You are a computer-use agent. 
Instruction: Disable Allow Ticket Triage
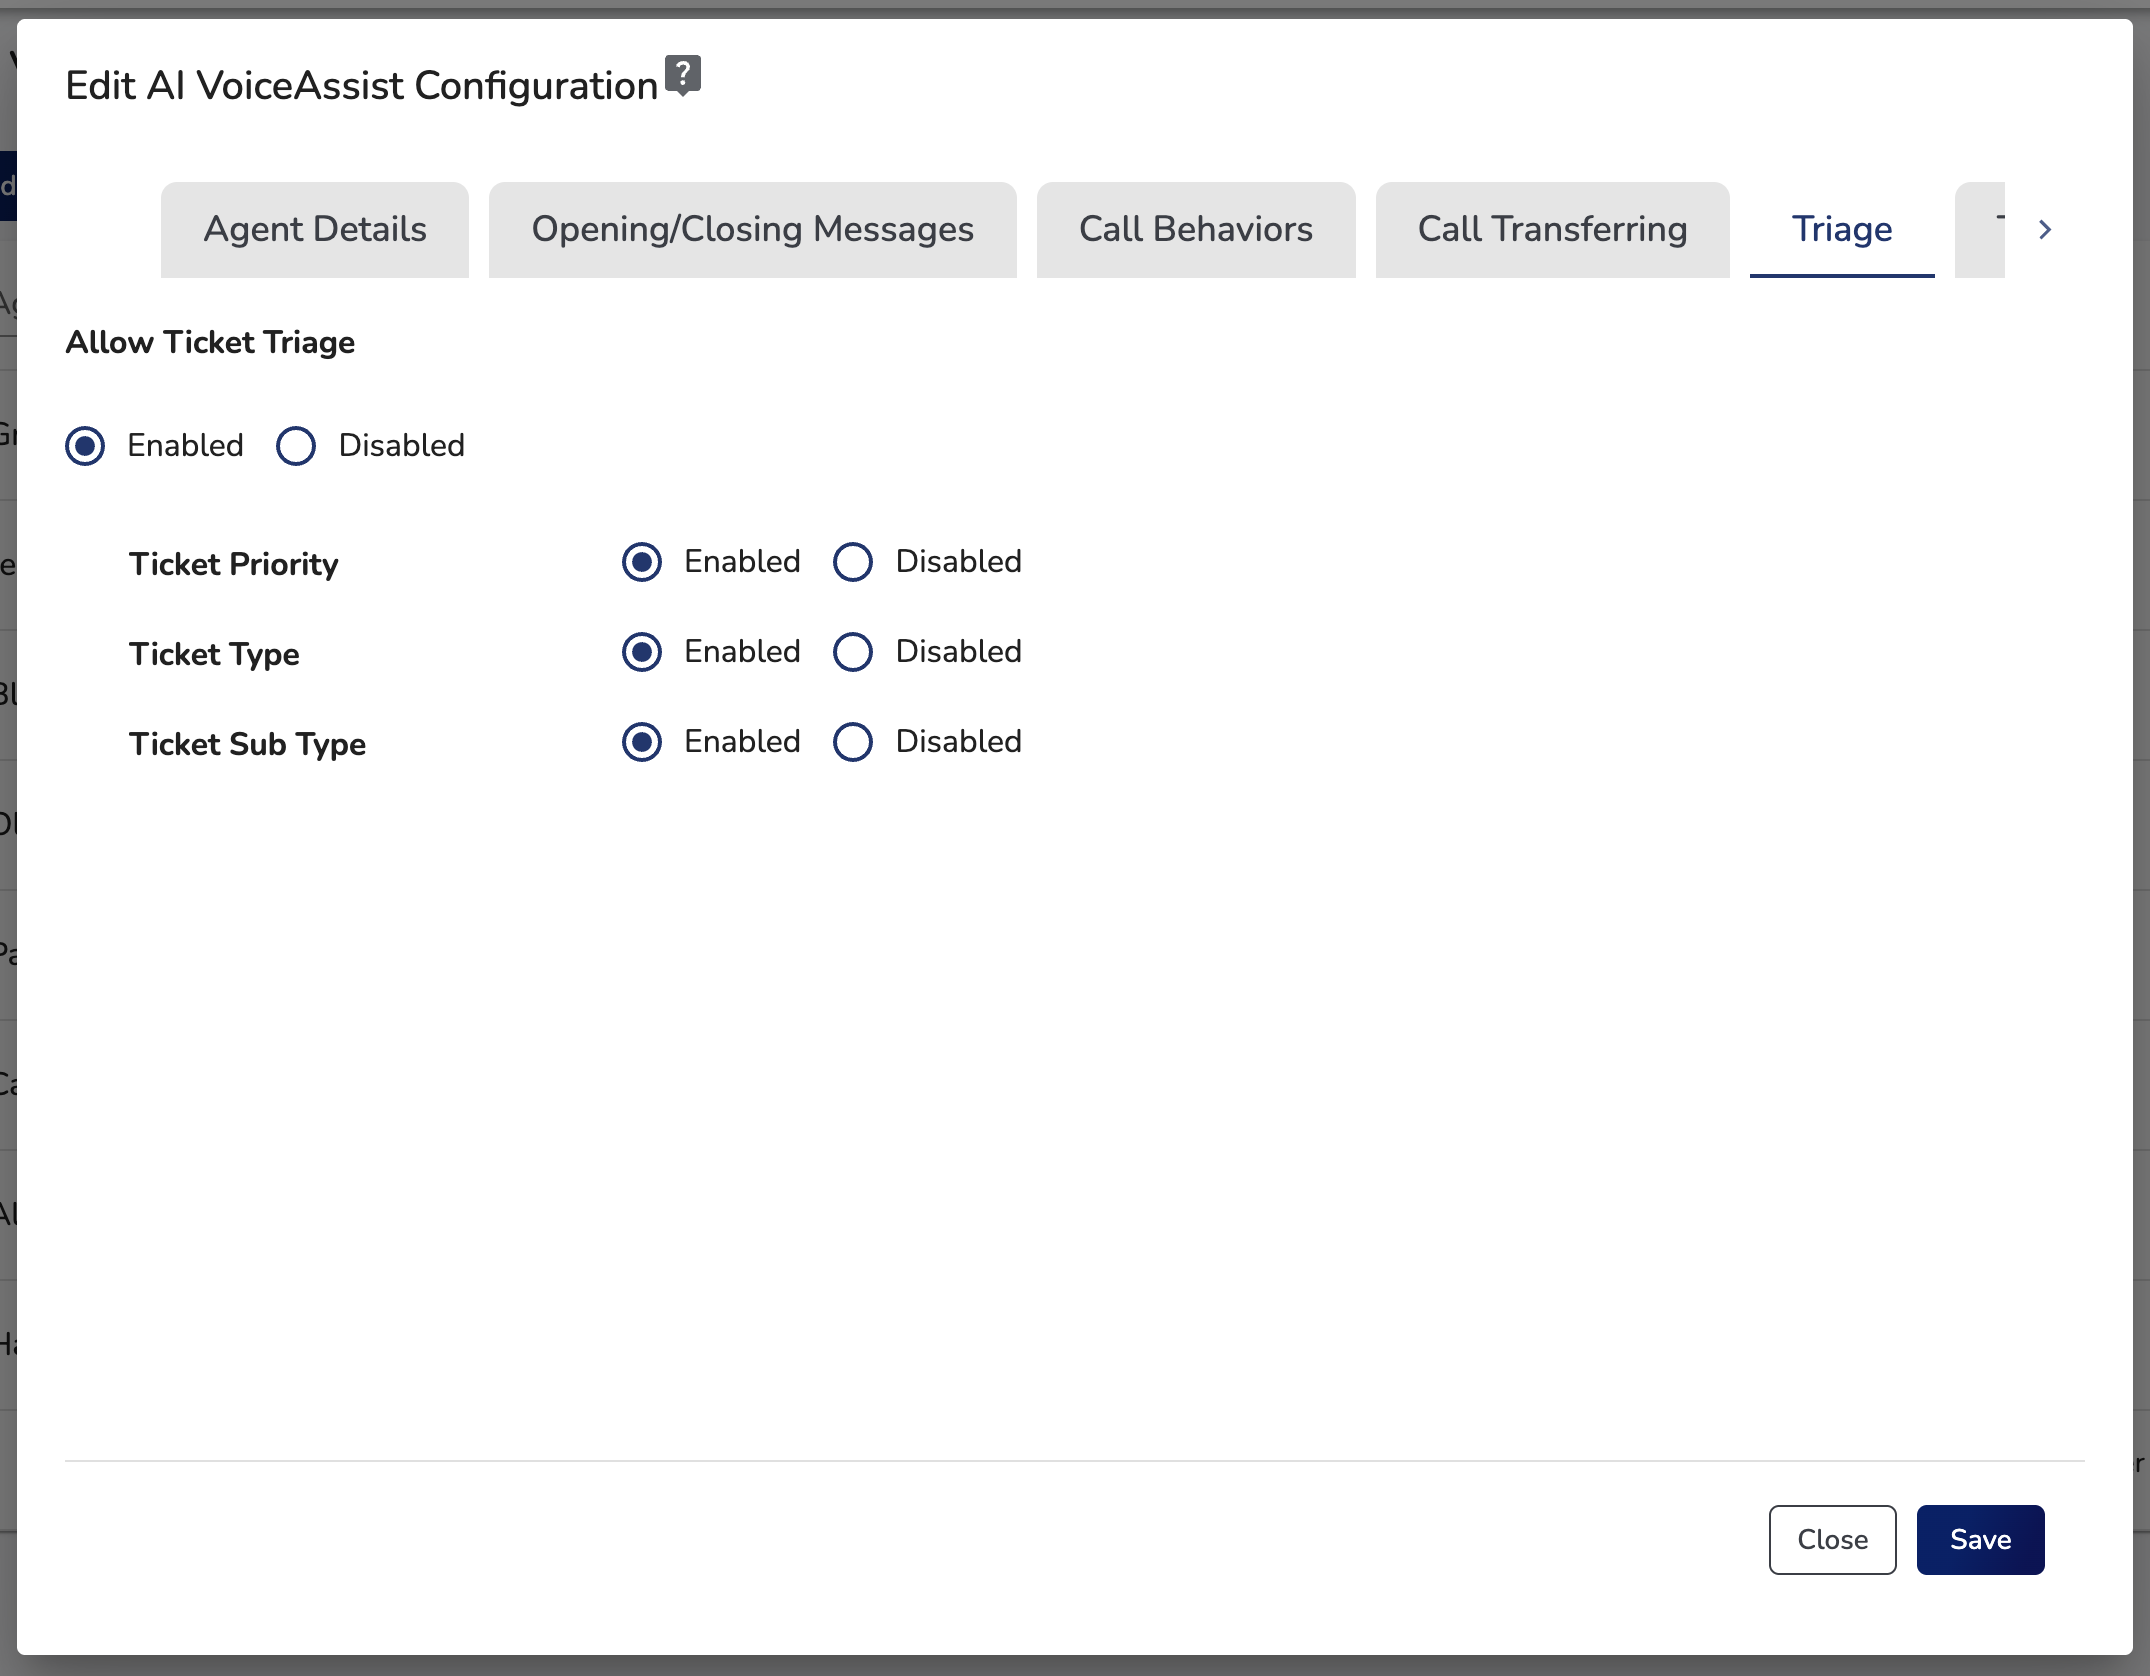(296, 446)
